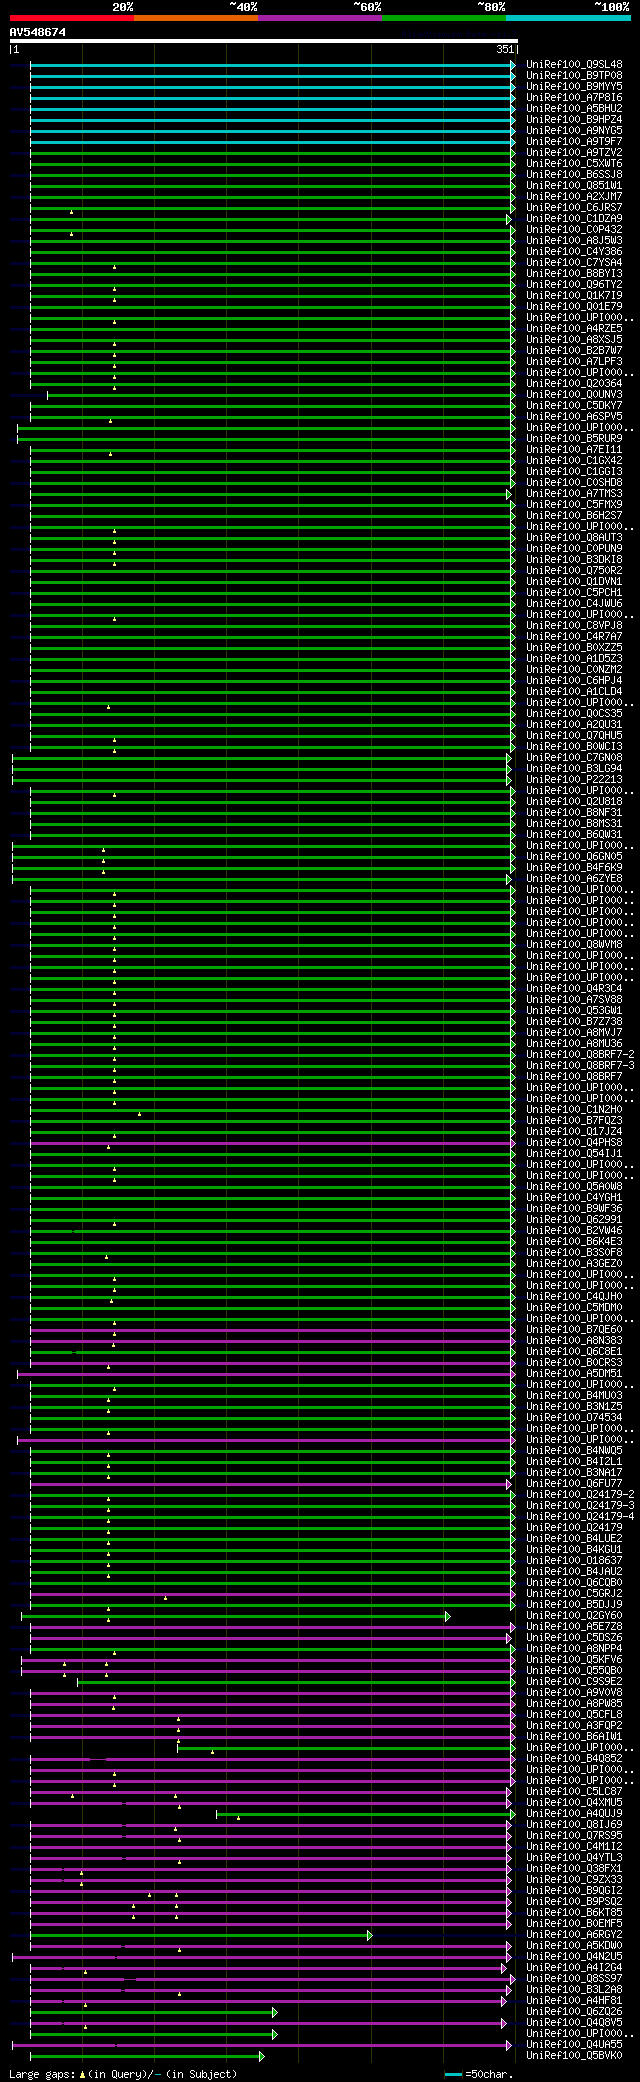Click the short green bar for UniRef100_Q6ZQ26
Image resolution: width=640 pixels, height=2082 pixels.
click(x=153, y=2012)
